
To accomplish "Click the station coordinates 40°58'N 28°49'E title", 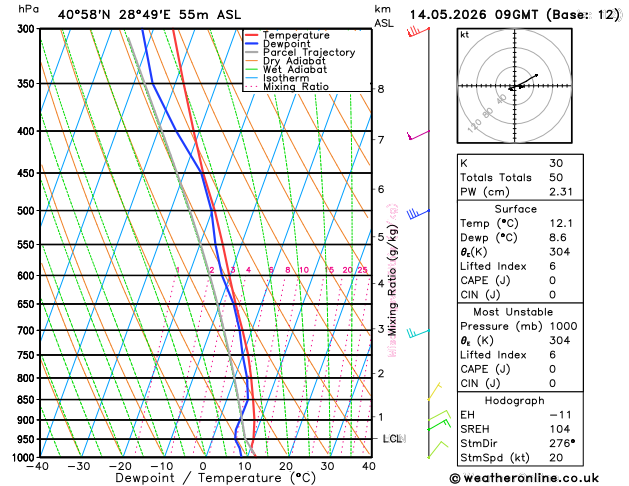I will point(150,15).
